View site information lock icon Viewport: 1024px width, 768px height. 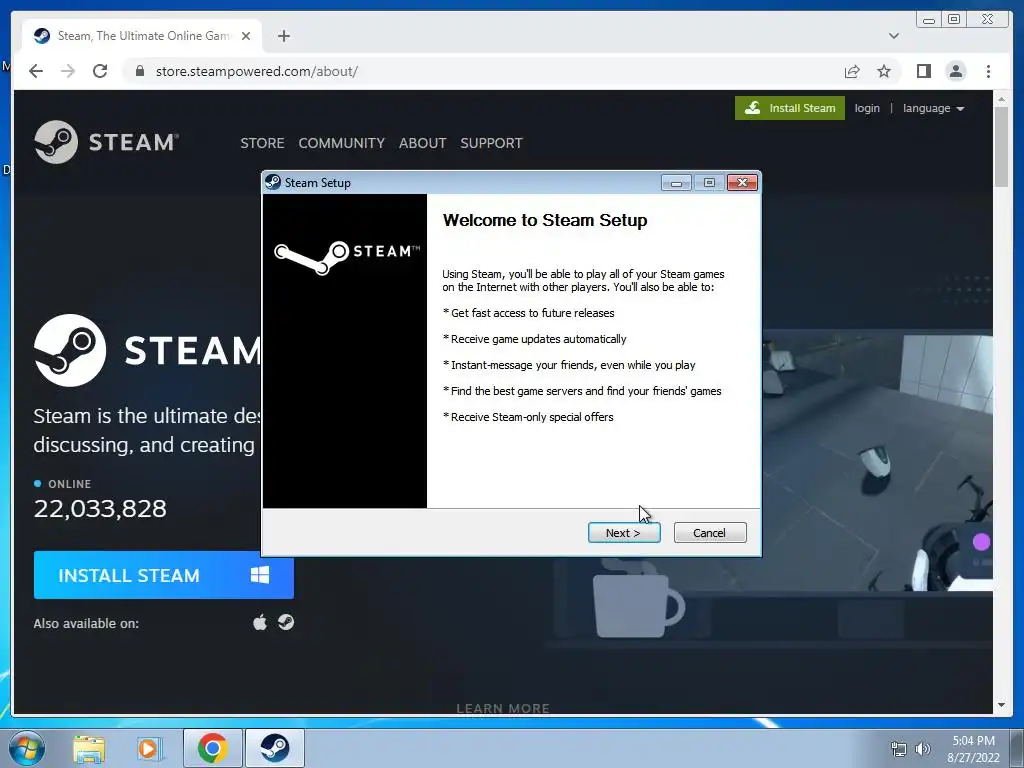click(x=139, y=71)
